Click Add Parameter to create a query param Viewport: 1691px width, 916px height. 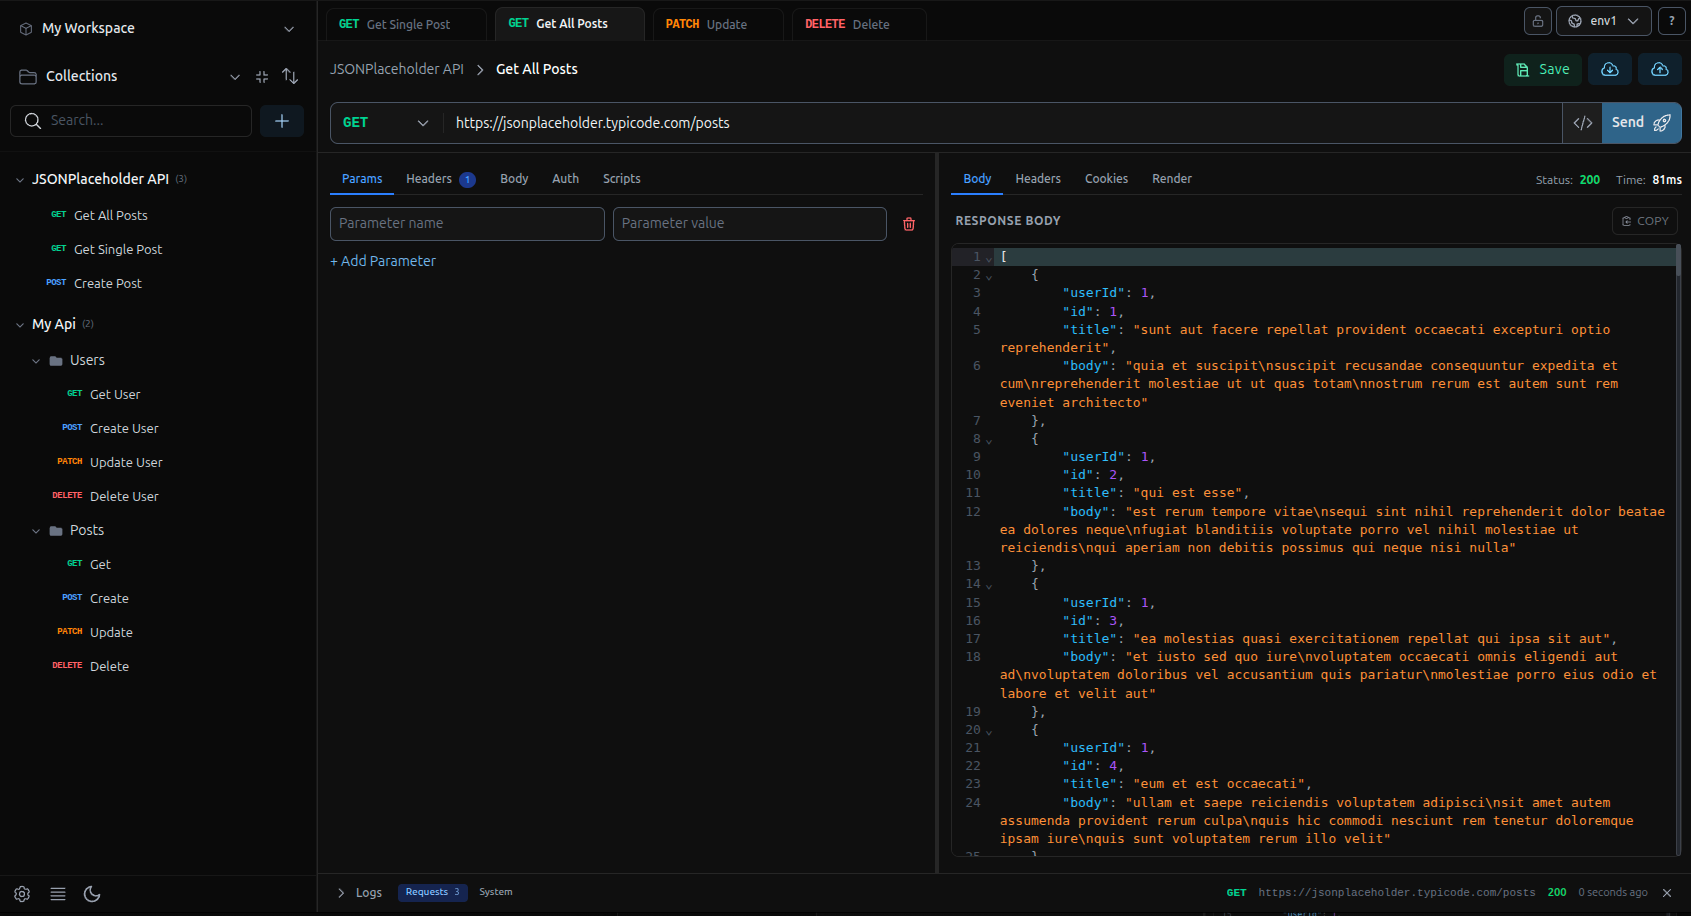tap(383, 260)
